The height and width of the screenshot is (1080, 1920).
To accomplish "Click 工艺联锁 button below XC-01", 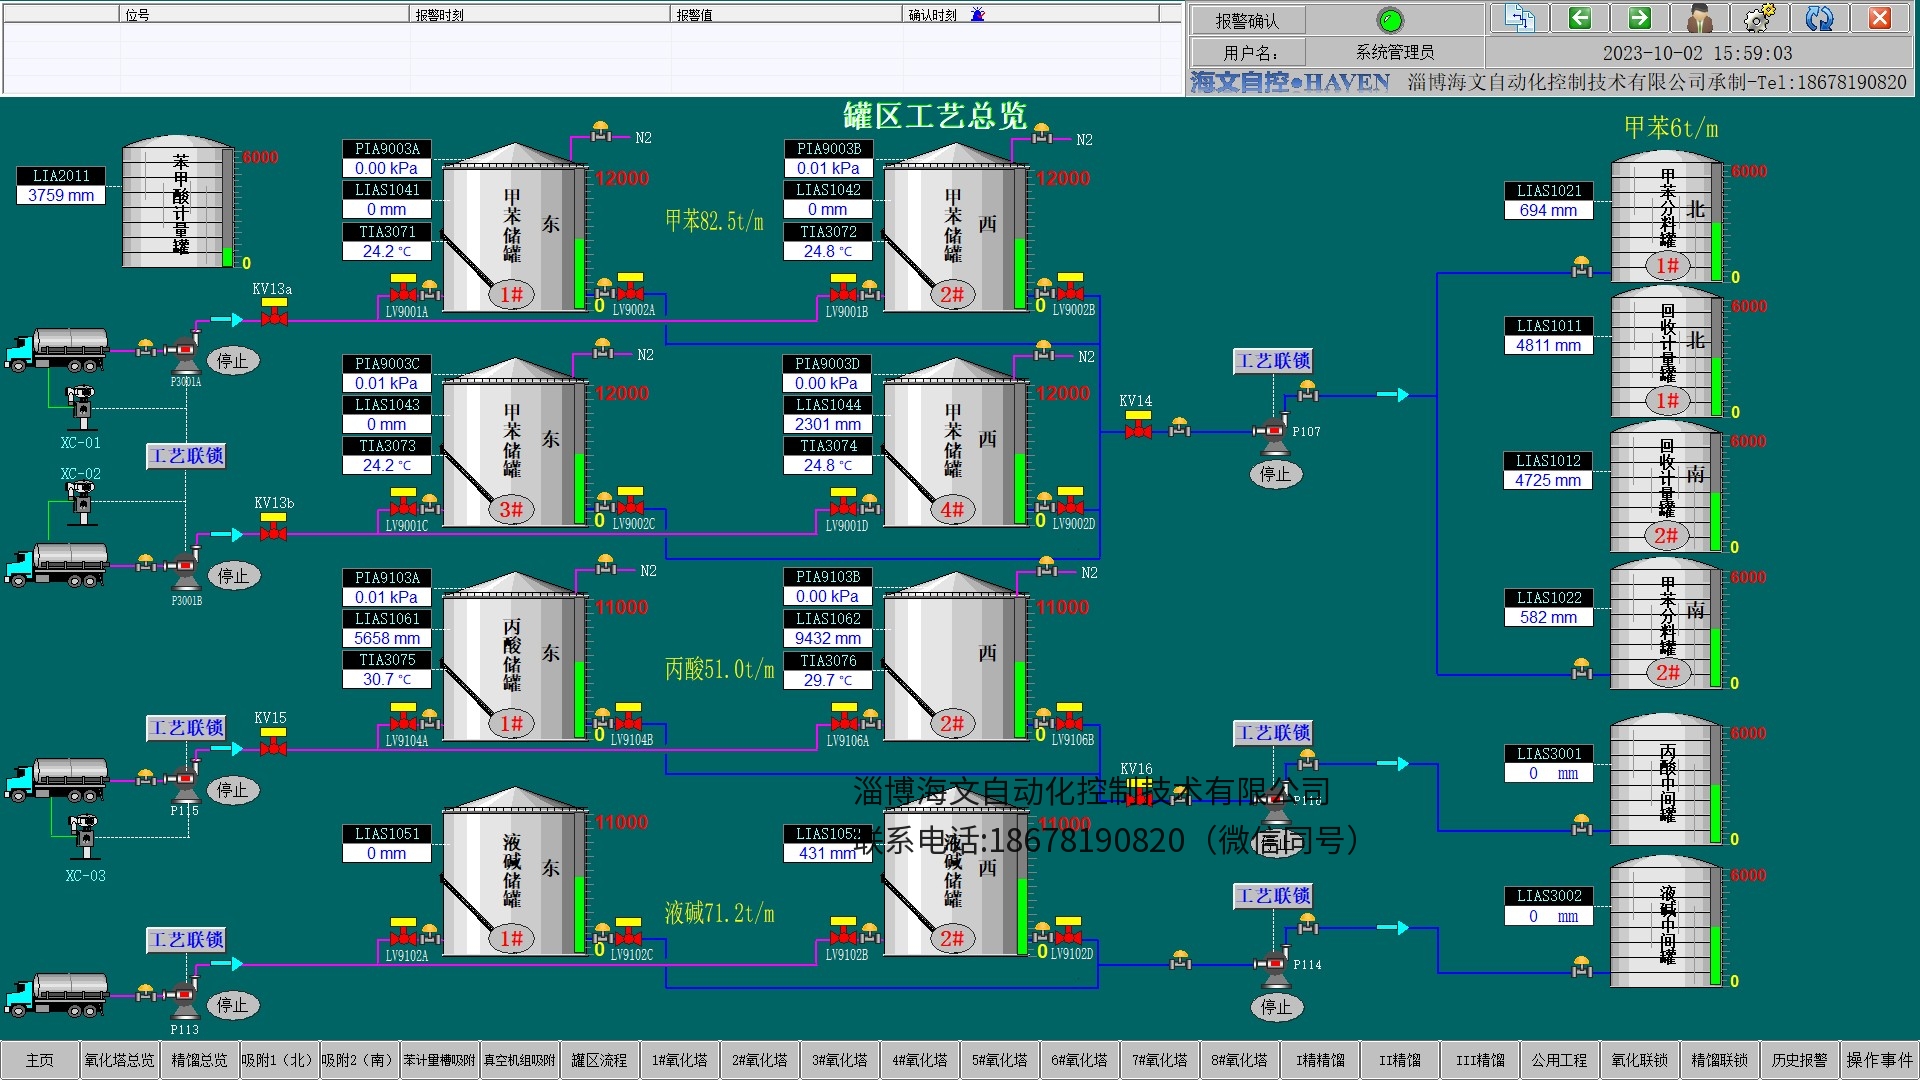I will point(187,456).
